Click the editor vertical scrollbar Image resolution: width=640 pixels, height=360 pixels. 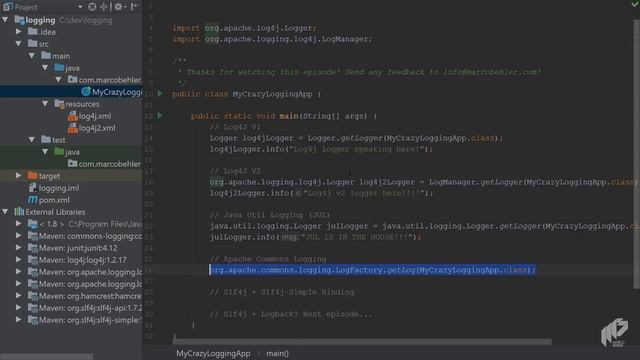tap(637, 154)
